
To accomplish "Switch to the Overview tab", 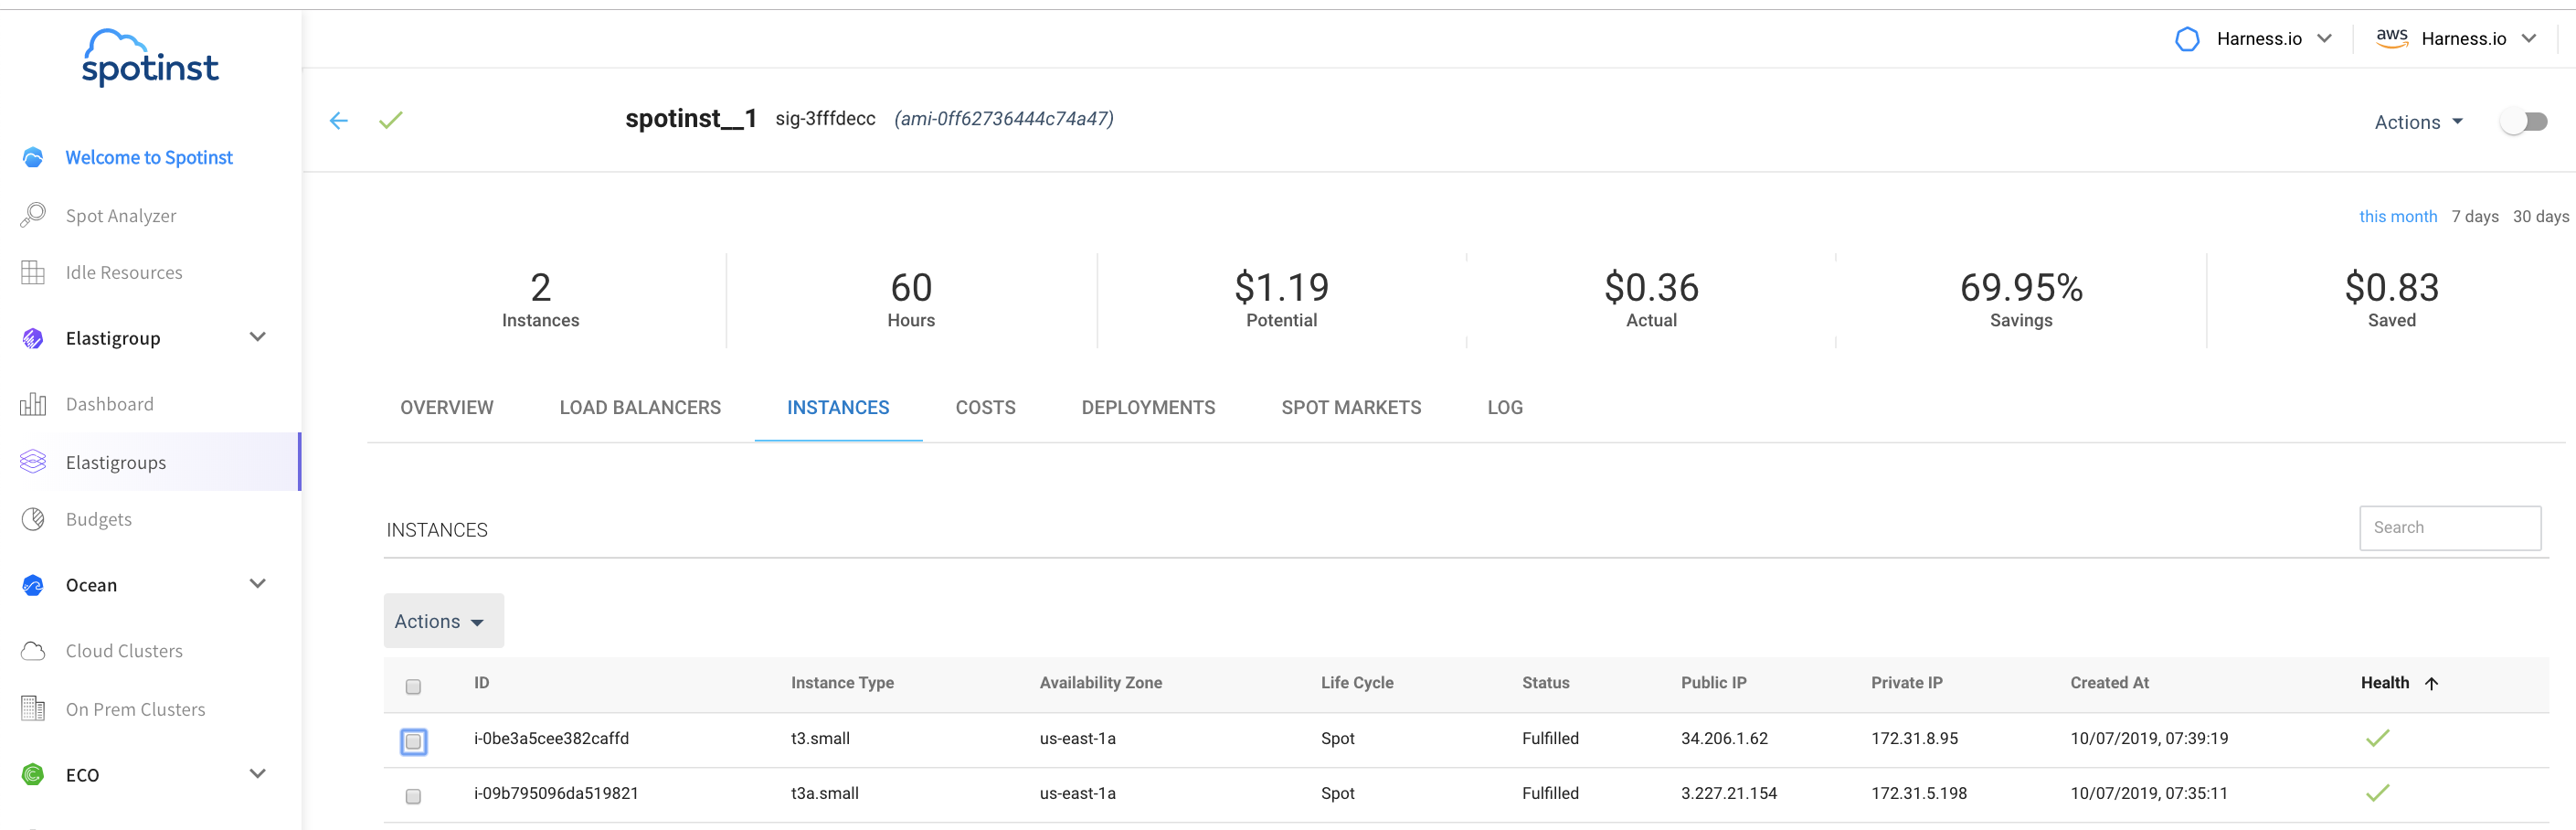I will point(447,408).
